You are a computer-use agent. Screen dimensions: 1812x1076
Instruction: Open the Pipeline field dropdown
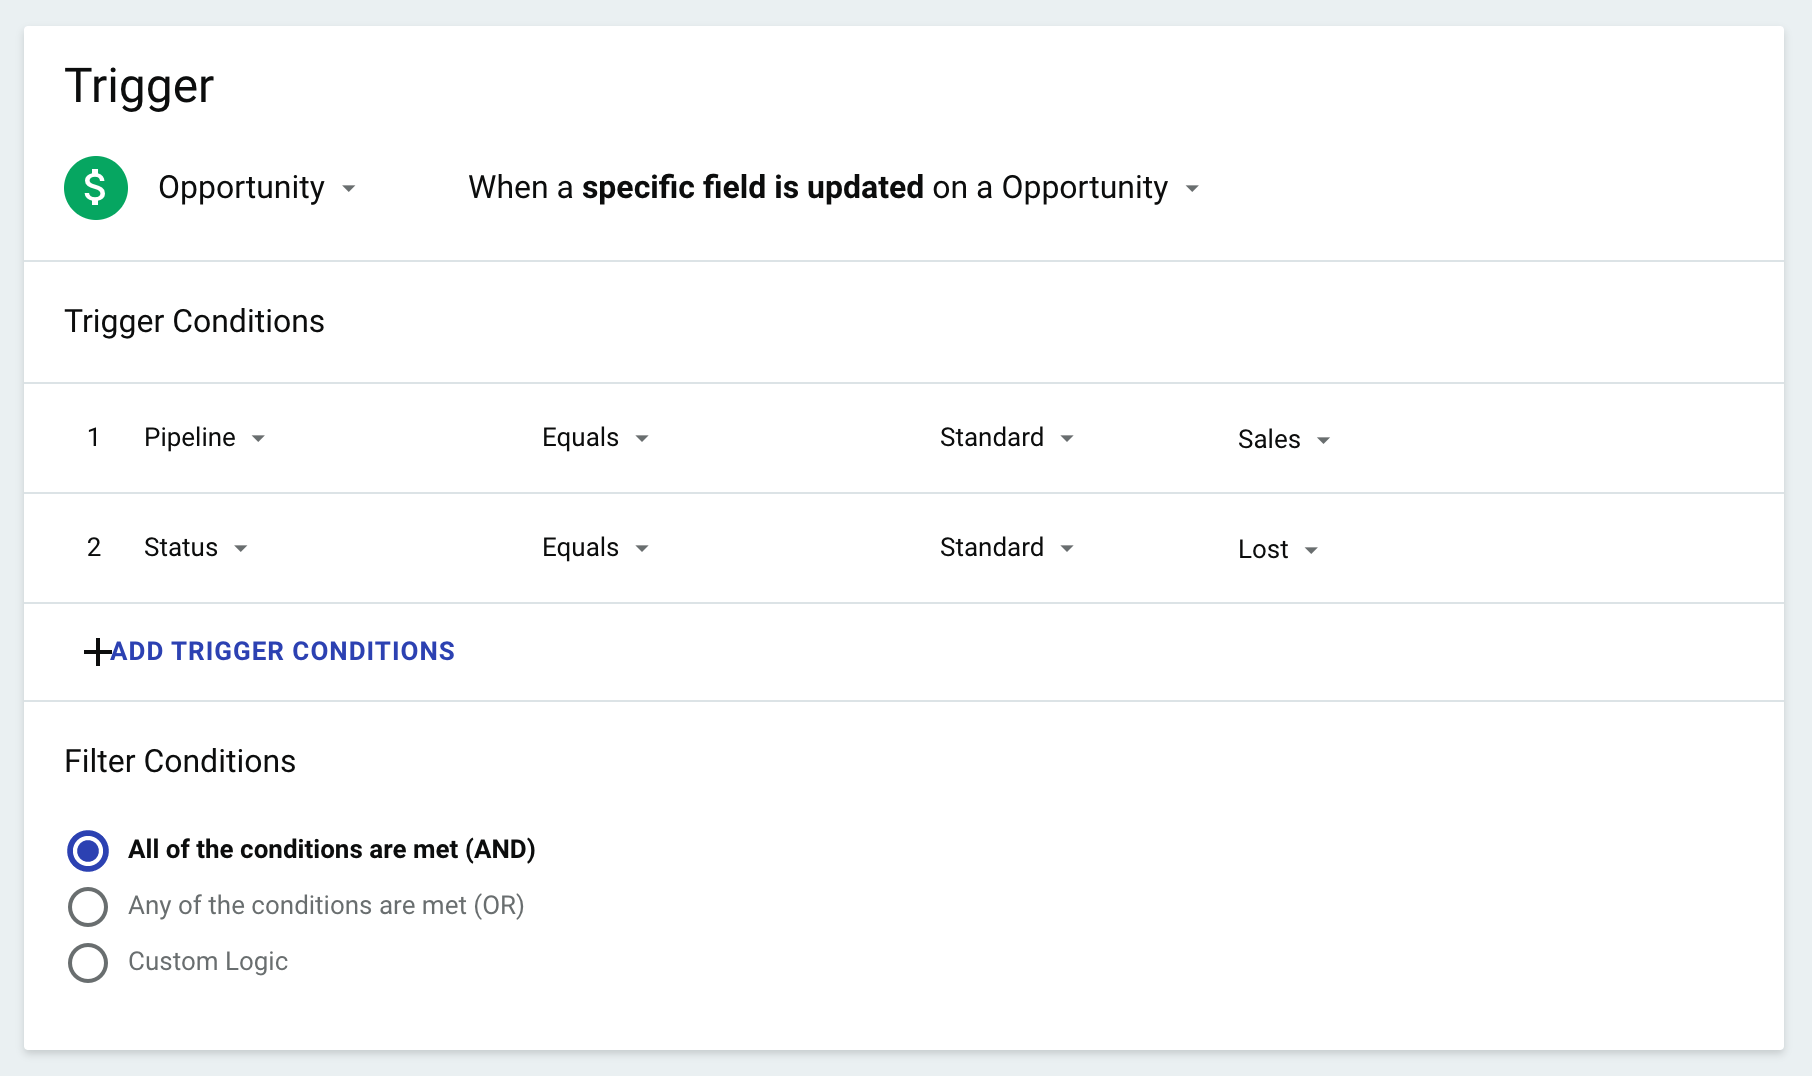click(204, 438)
